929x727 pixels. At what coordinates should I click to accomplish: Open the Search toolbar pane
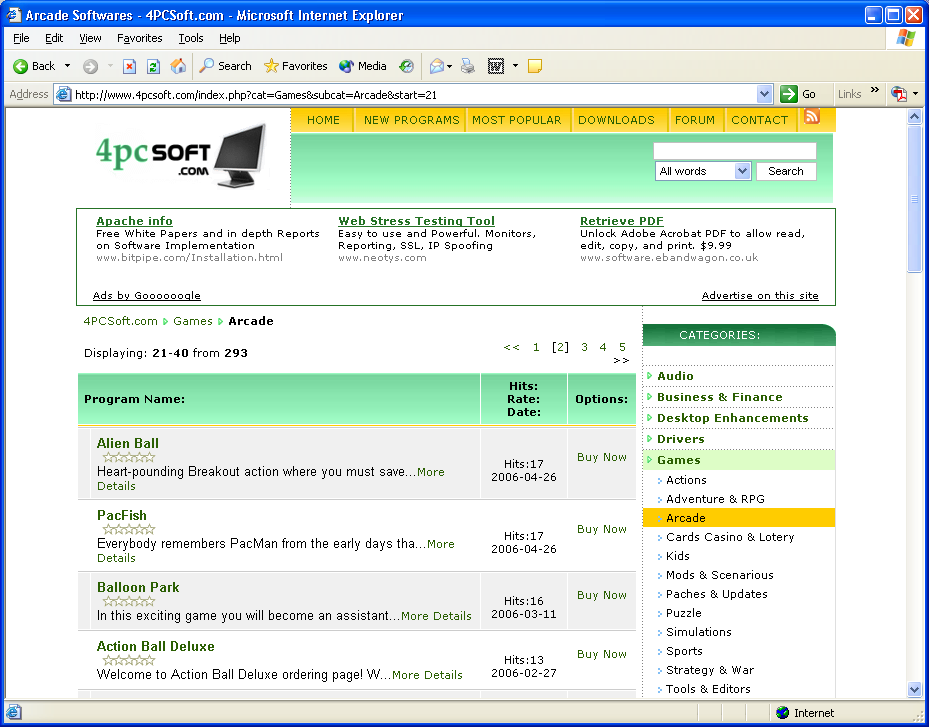[225, 66]
